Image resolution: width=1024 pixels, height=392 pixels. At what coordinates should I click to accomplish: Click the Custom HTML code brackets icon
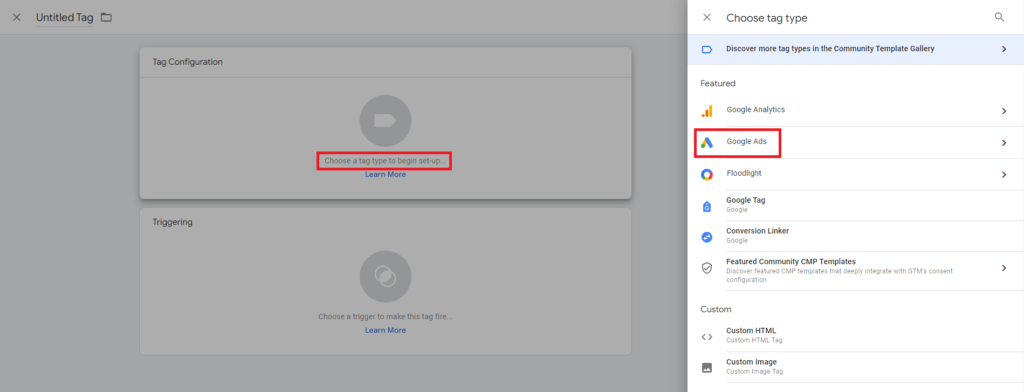(707, 337)
